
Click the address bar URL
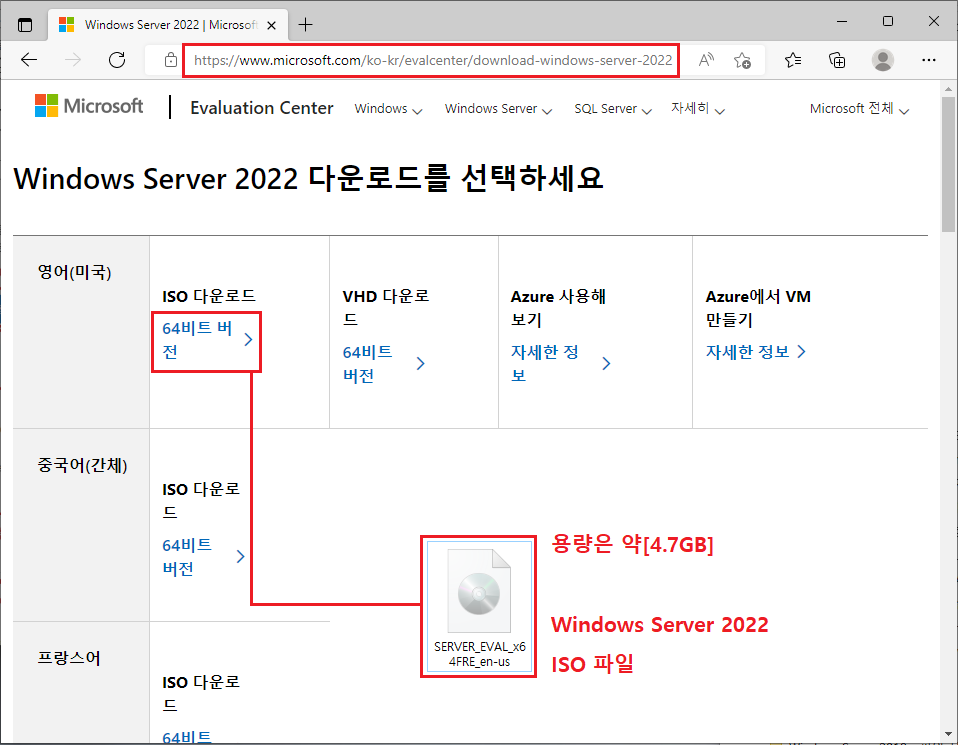click(433, 60)
